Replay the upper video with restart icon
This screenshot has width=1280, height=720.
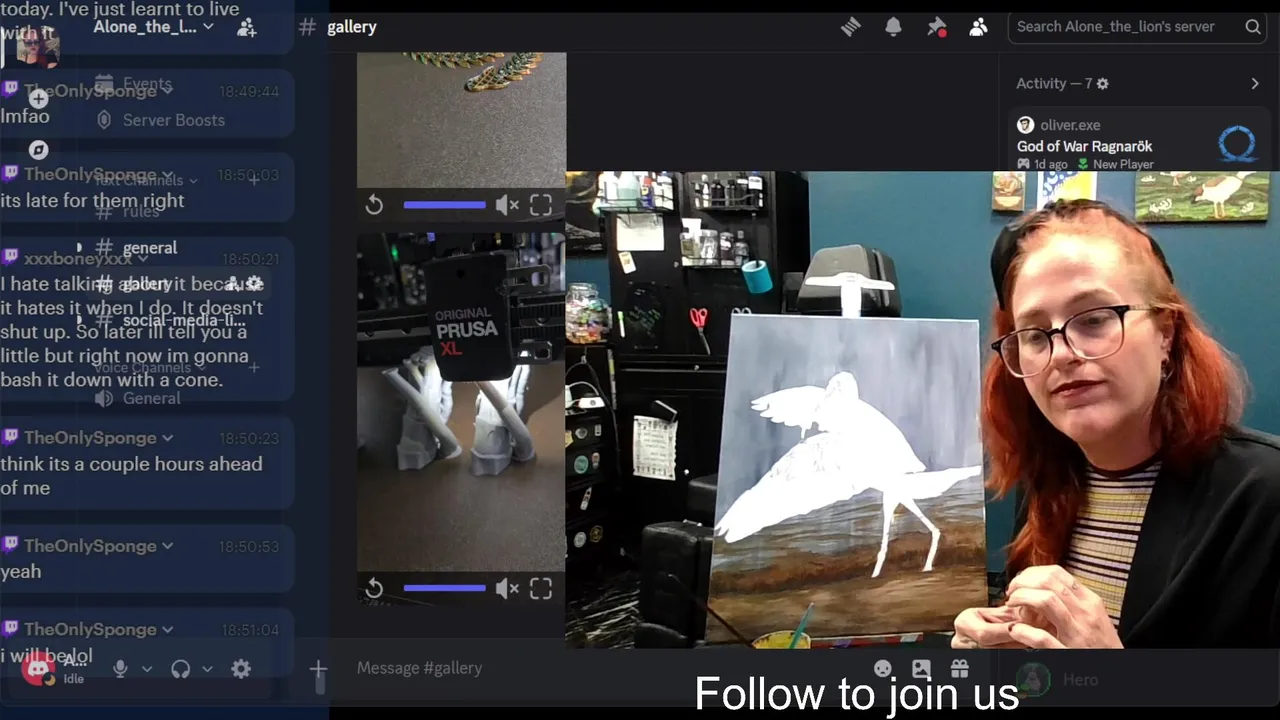click(374, 205)
